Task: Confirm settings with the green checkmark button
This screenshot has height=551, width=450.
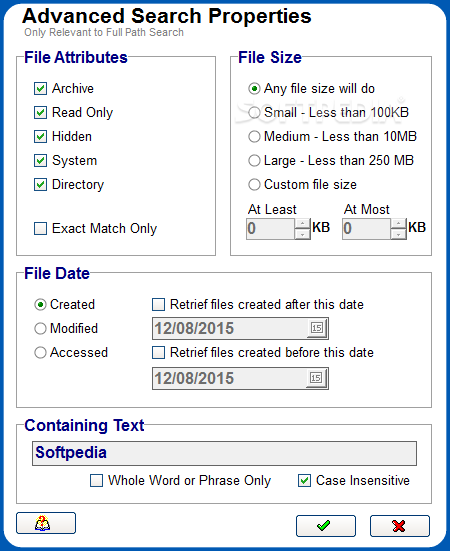Action: (x=326, y=526)
